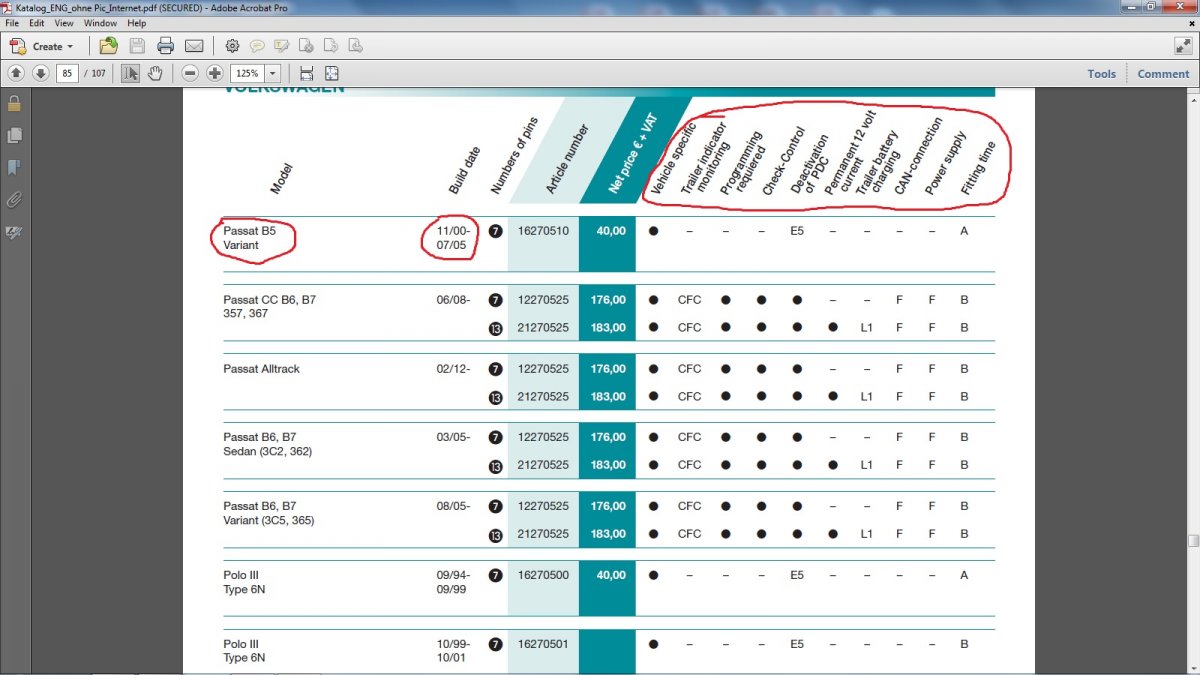Activate the text selection cursor tool
The height and width of the screenshot is (675, 1200).
pyautogui.click(x=131, y=73)
